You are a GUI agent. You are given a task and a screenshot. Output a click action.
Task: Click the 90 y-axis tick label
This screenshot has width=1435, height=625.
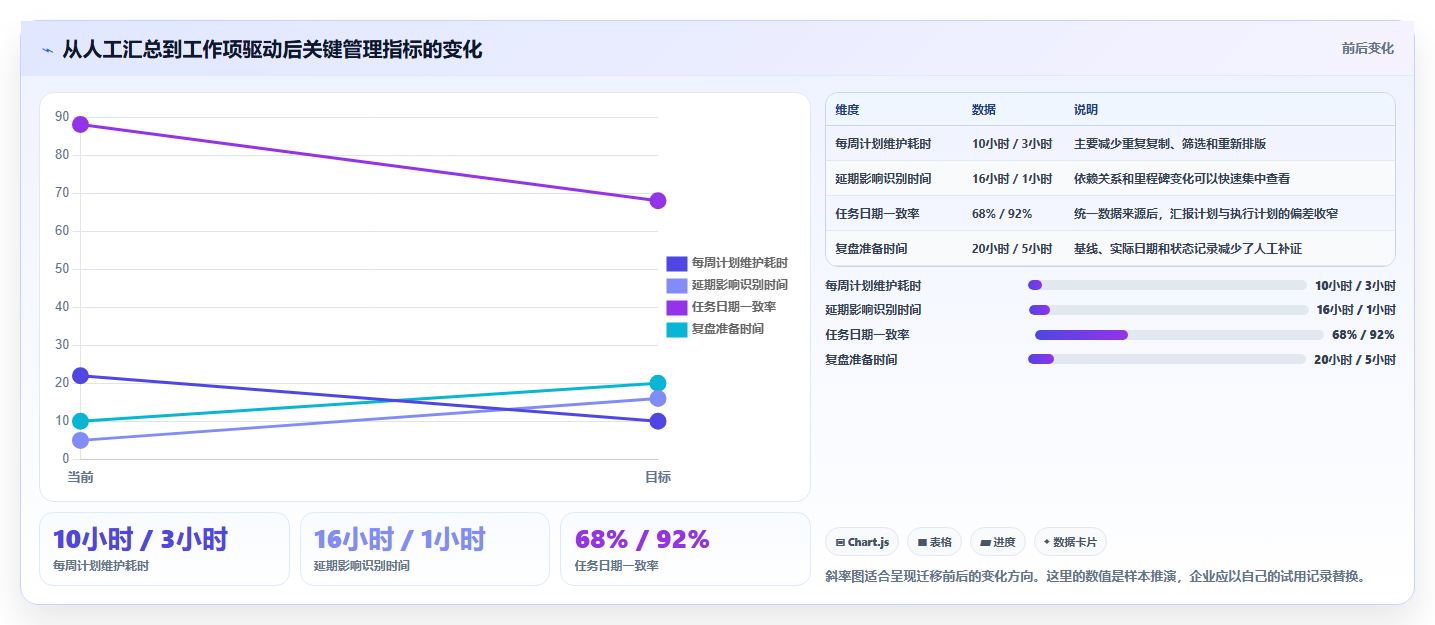coord(62,117)
